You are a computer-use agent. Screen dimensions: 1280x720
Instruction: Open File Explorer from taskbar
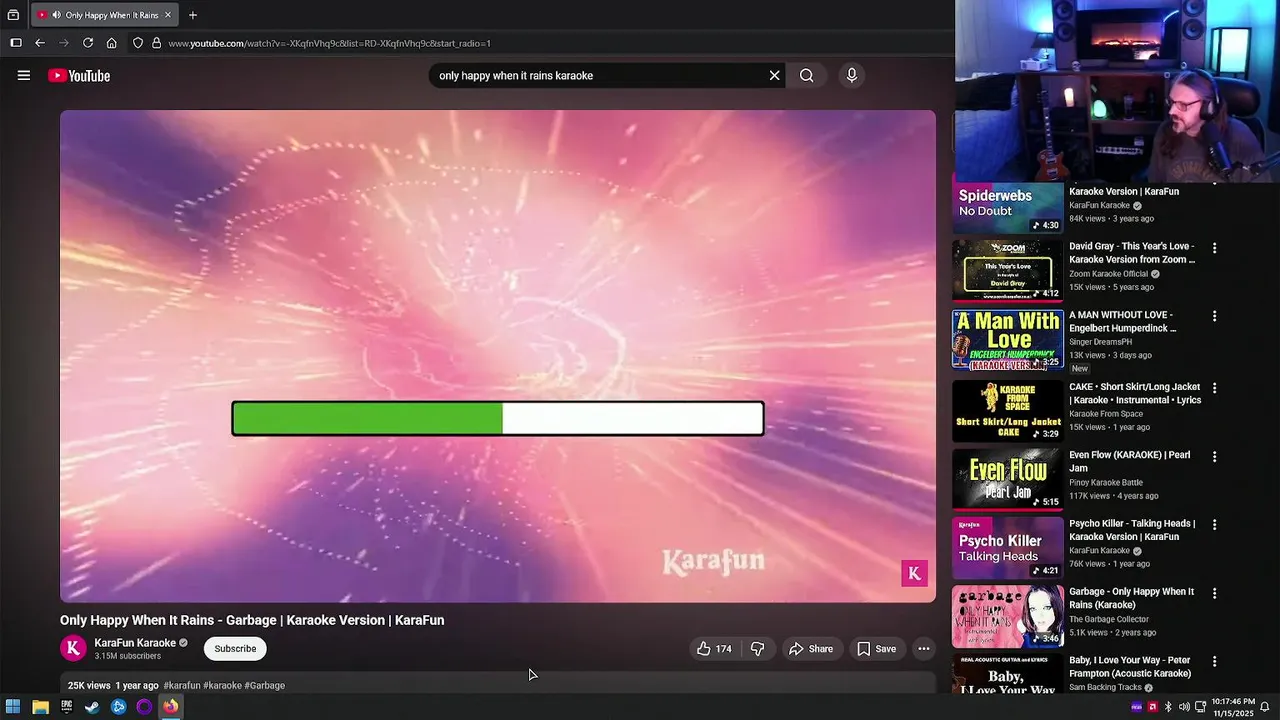coord(40,707)
